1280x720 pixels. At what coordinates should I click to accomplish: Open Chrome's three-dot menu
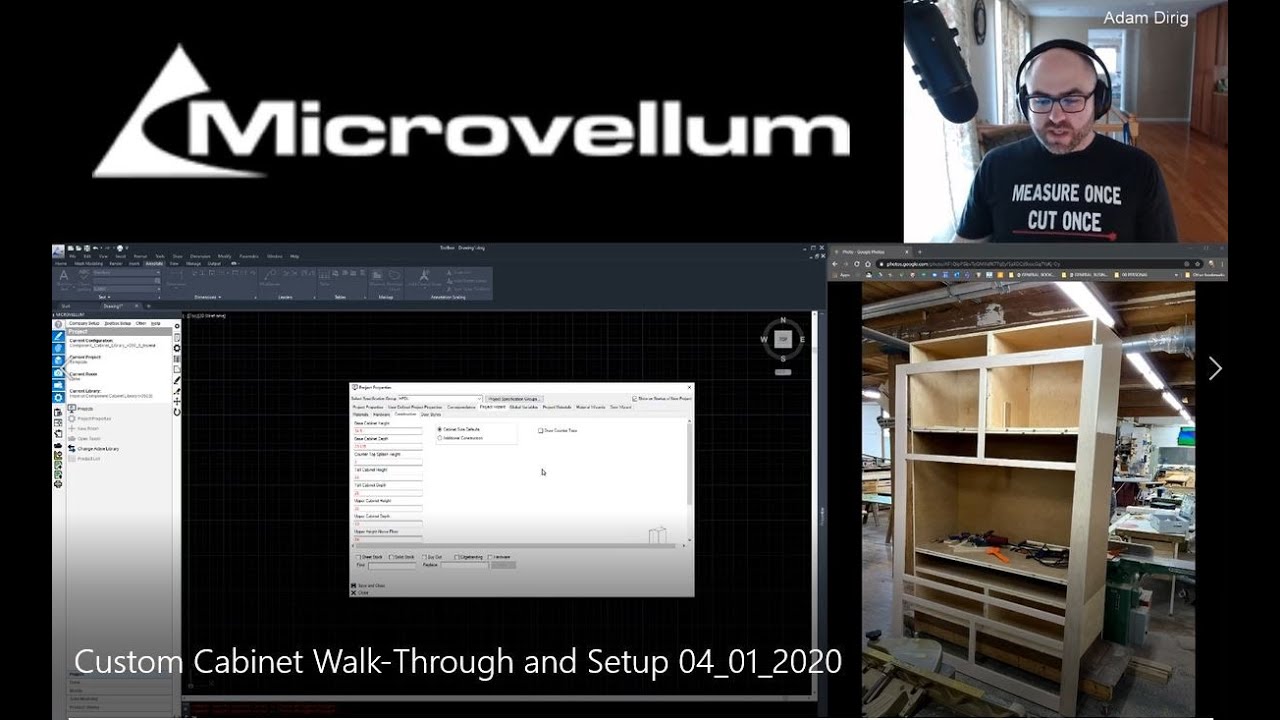pyautogui.click(x=1222, y=264)
